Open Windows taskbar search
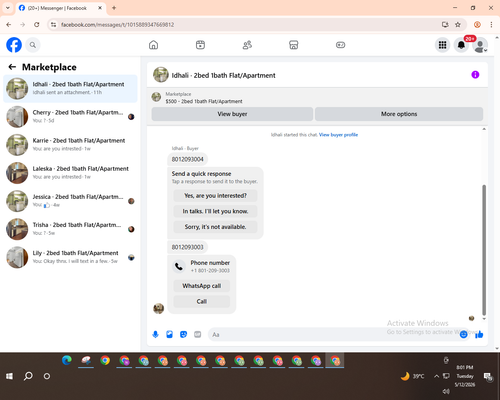This screenshot has height=400, width=500. (28, 376)
